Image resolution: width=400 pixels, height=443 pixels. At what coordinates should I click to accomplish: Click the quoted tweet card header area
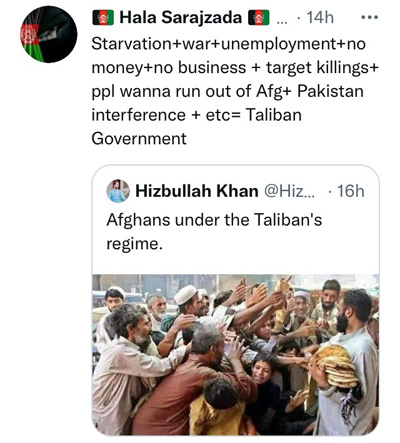[236, 191]
